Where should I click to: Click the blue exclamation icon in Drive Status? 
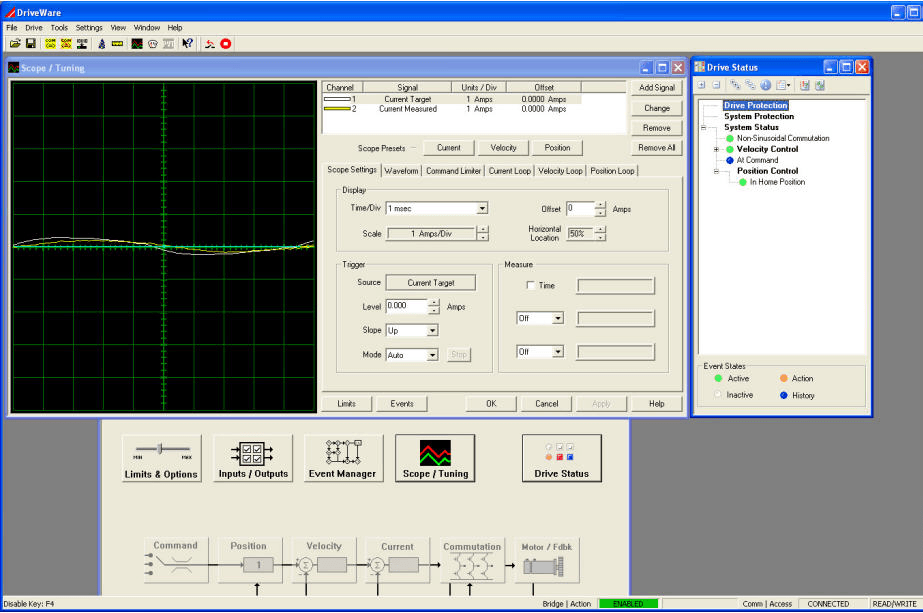click(x=765, y=85)
